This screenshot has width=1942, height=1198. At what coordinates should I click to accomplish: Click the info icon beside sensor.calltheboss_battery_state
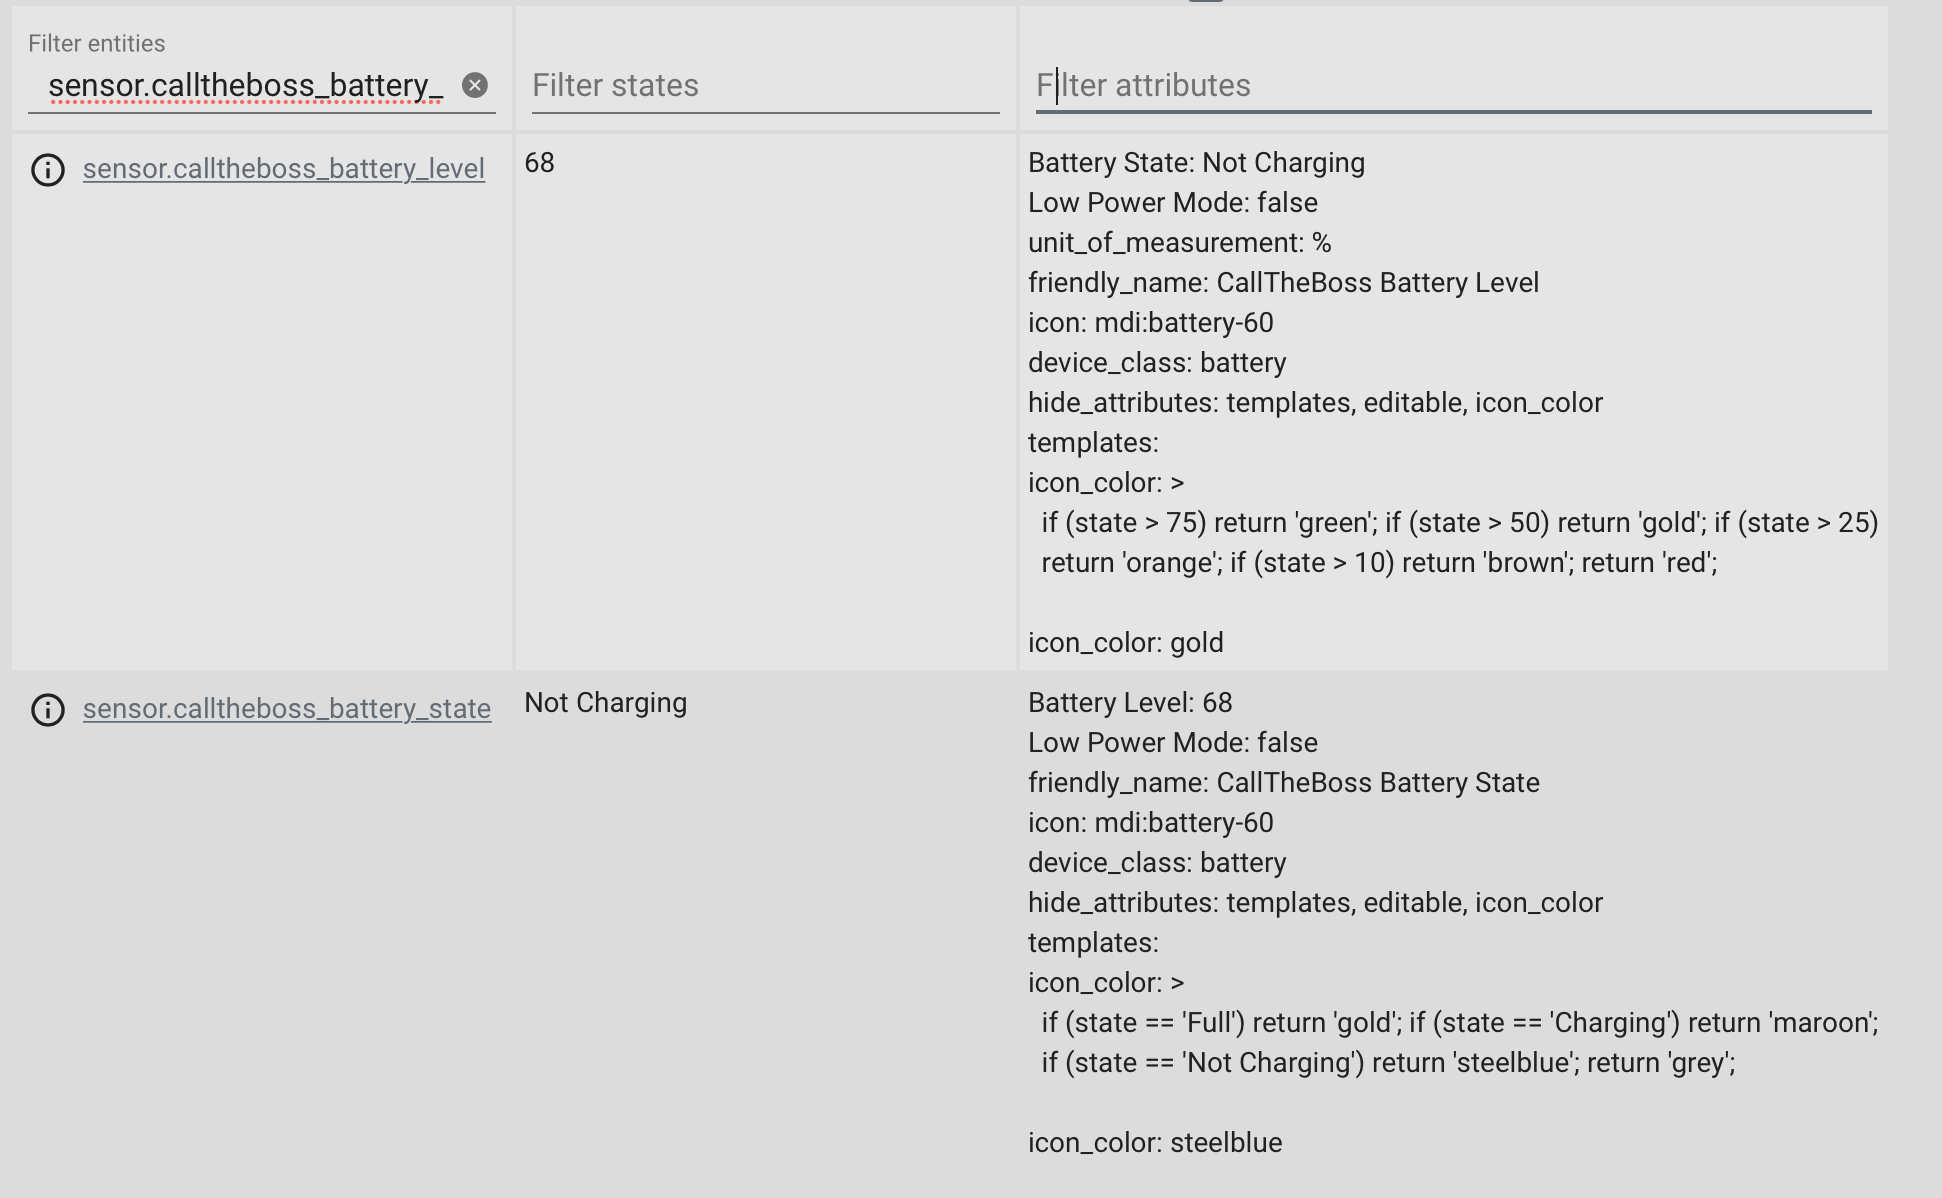point(47,710)
